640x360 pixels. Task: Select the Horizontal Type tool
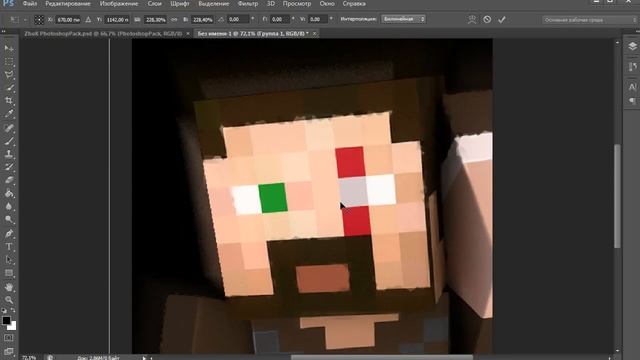click(x=9, y=247)
